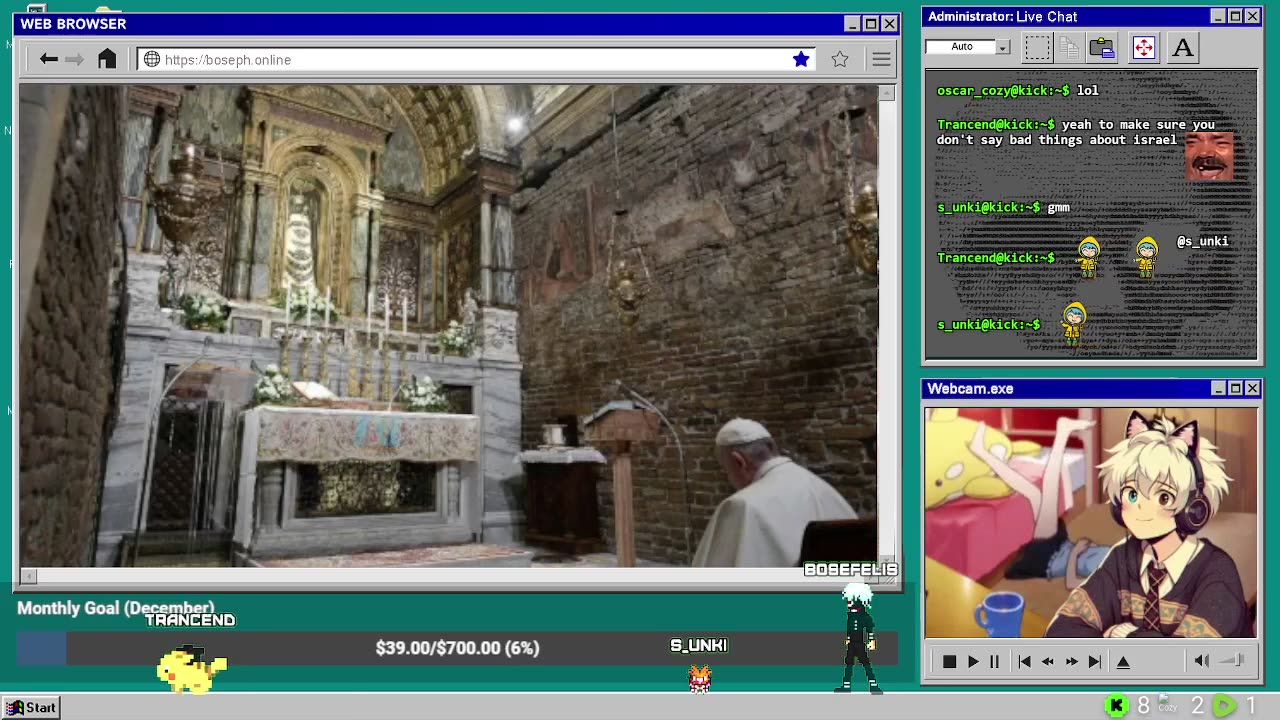This screenshot has height=720, width=1280.
Task: Click the Paste clipboard icon in Live Chat
Action: click(1102, 47)
